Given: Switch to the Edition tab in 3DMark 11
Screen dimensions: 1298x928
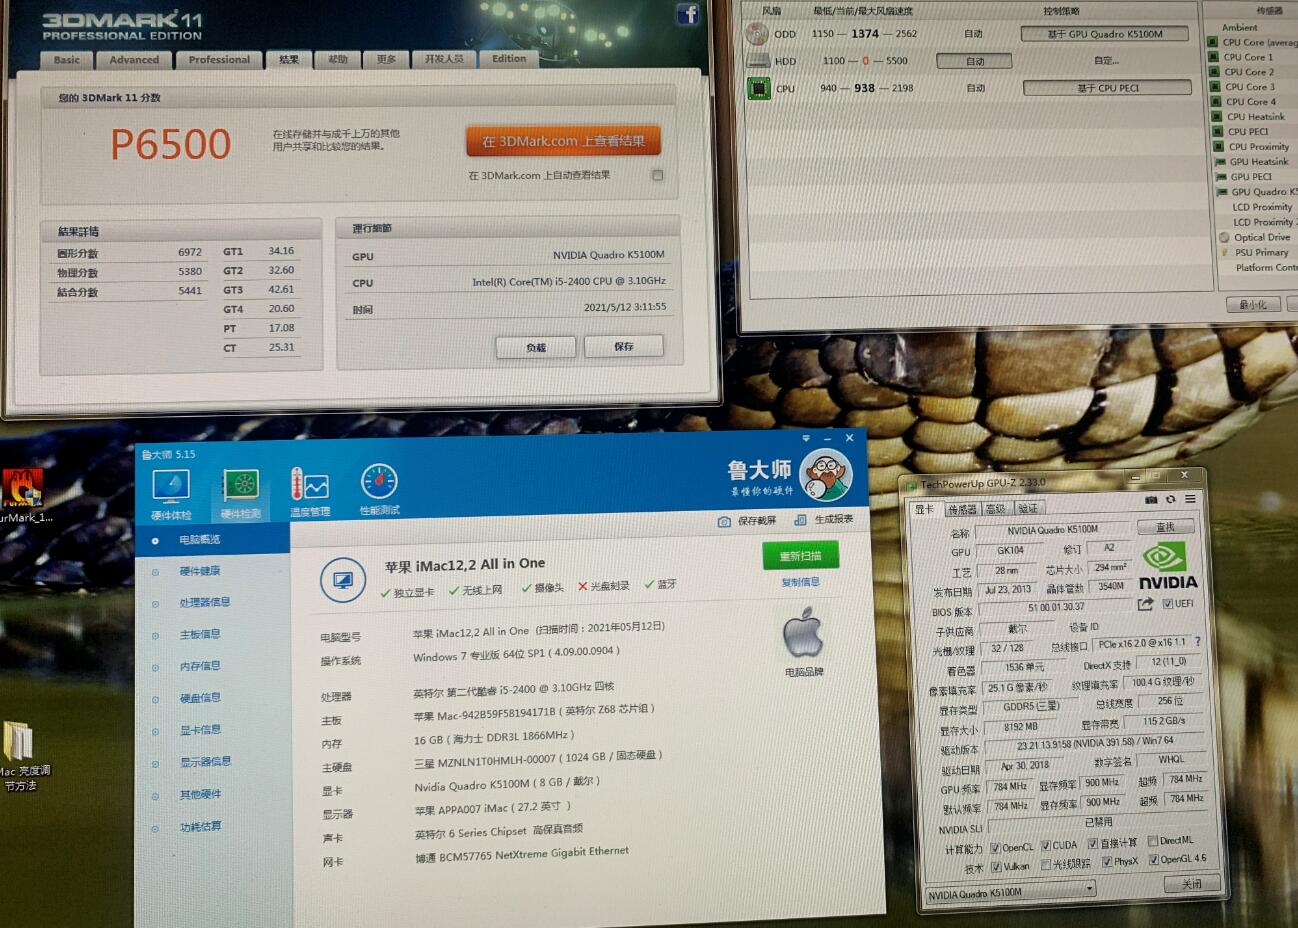Looking at the screenshot, I should click(509, 59).
